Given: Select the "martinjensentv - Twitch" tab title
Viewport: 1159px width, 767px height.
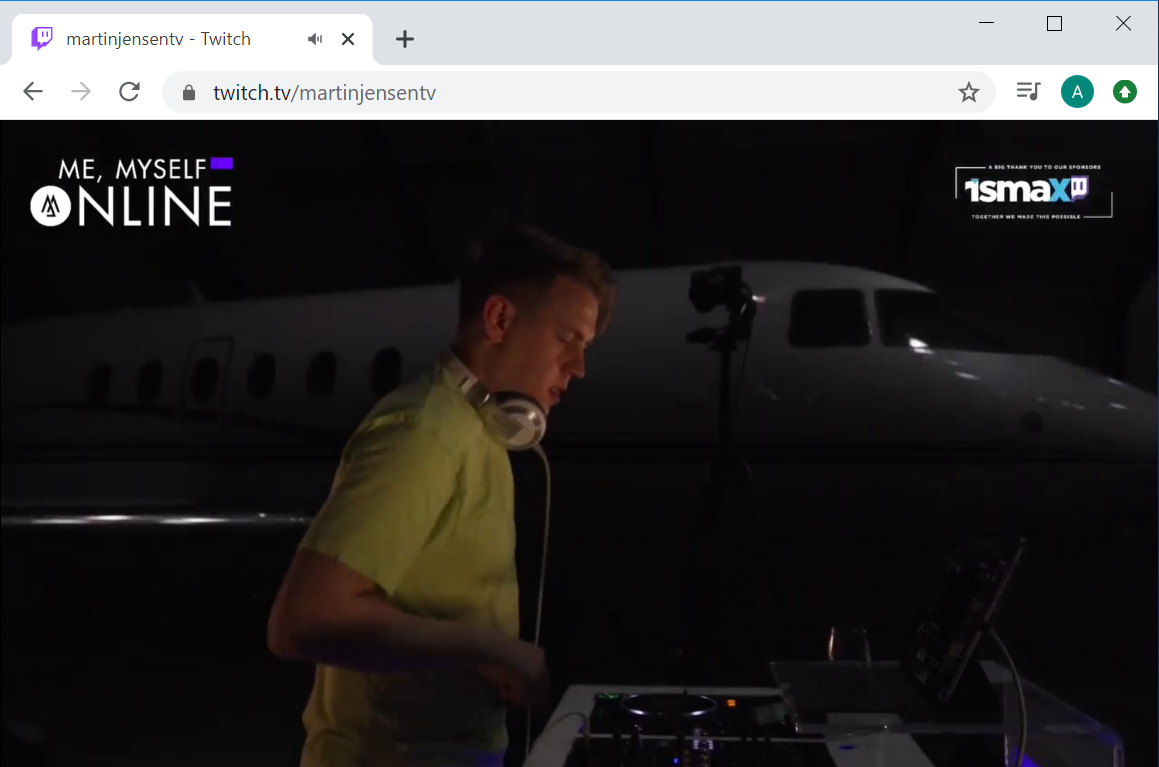Looking at the screenshot, I should (x=158, y=39).
